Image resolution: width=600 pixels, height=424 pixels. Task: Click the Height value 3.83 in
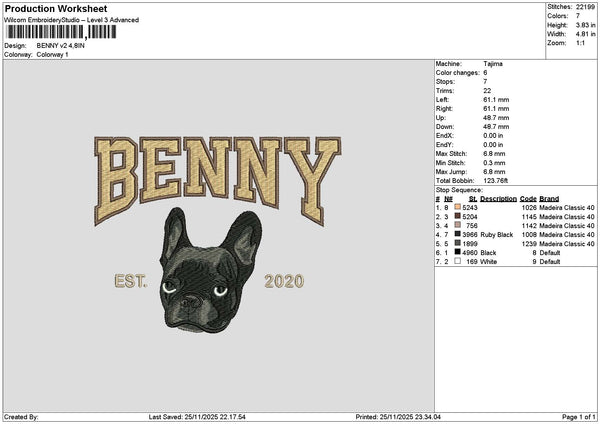[x=586, y=25]
